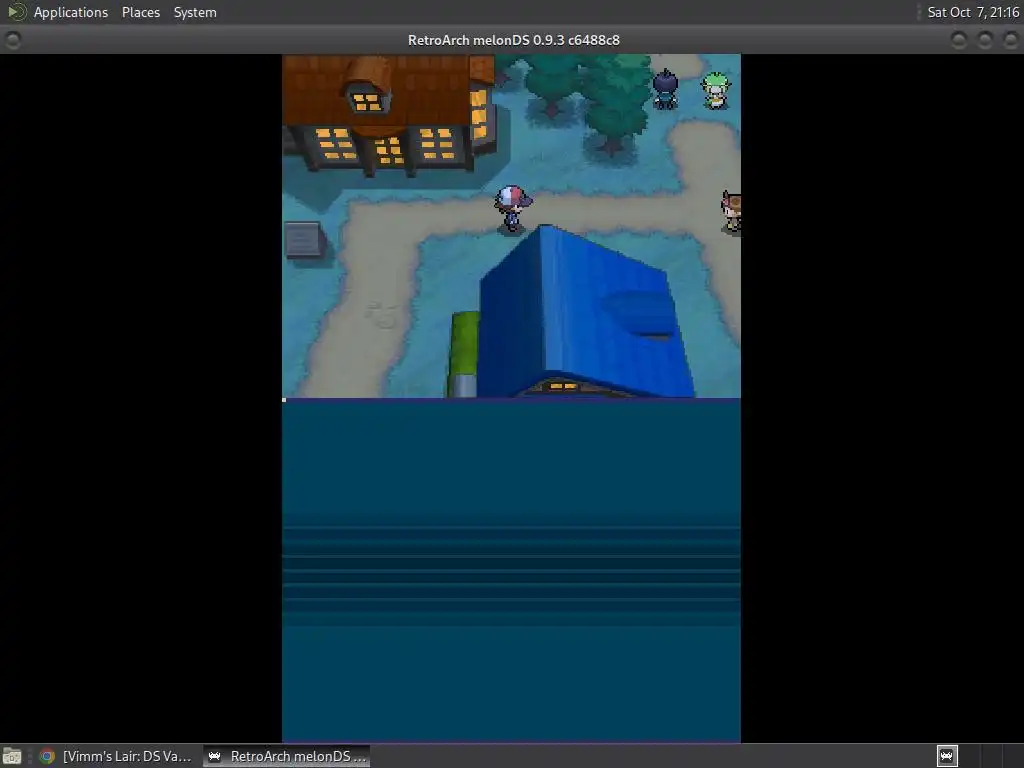Click the RetroArch melonDS taskbar item
This screenshot has height=768, width=1024.
click(x=287, y=756)
